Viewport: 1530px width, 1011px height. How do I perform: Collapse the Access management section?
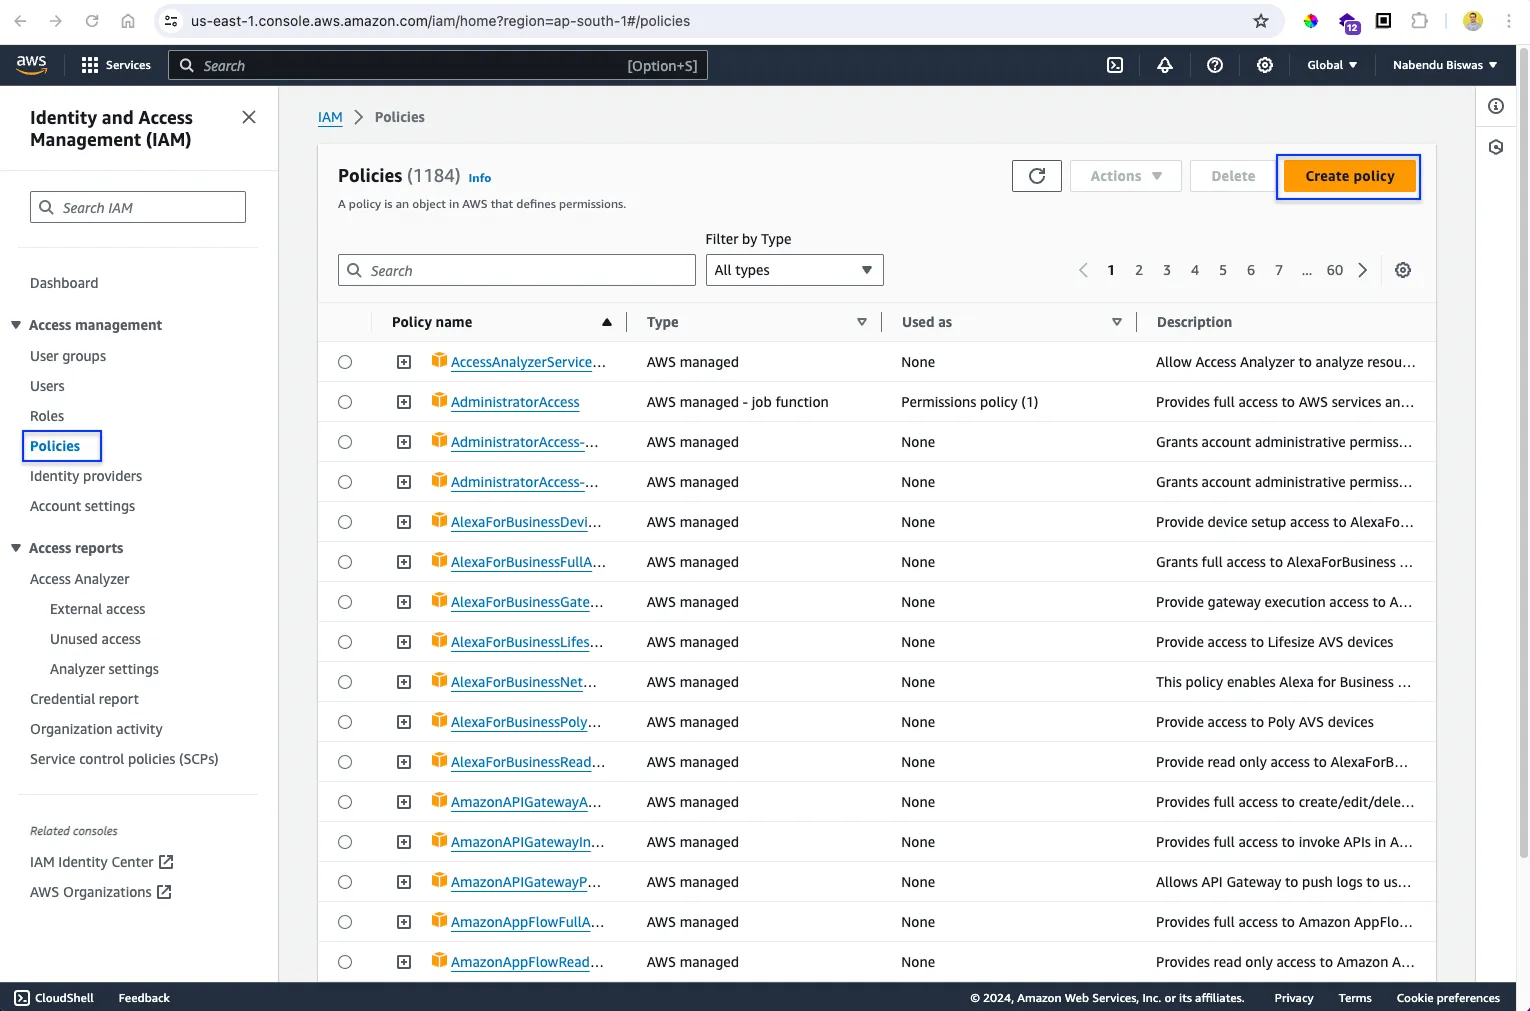(16, 325)
